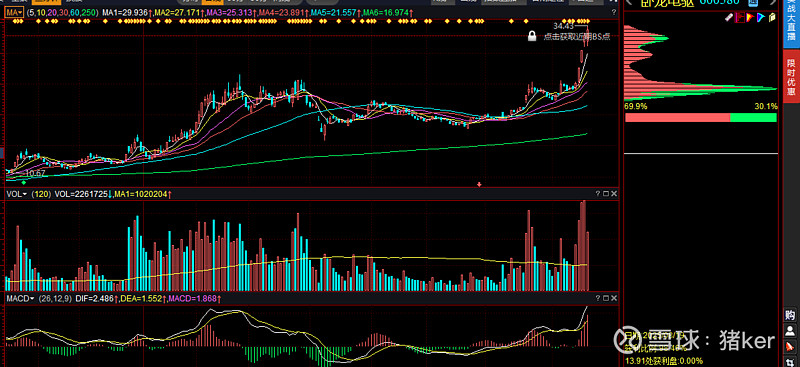Select the red boxed flag icon
The width and height of the screenshot is (800, 367).
click(740, 17)
